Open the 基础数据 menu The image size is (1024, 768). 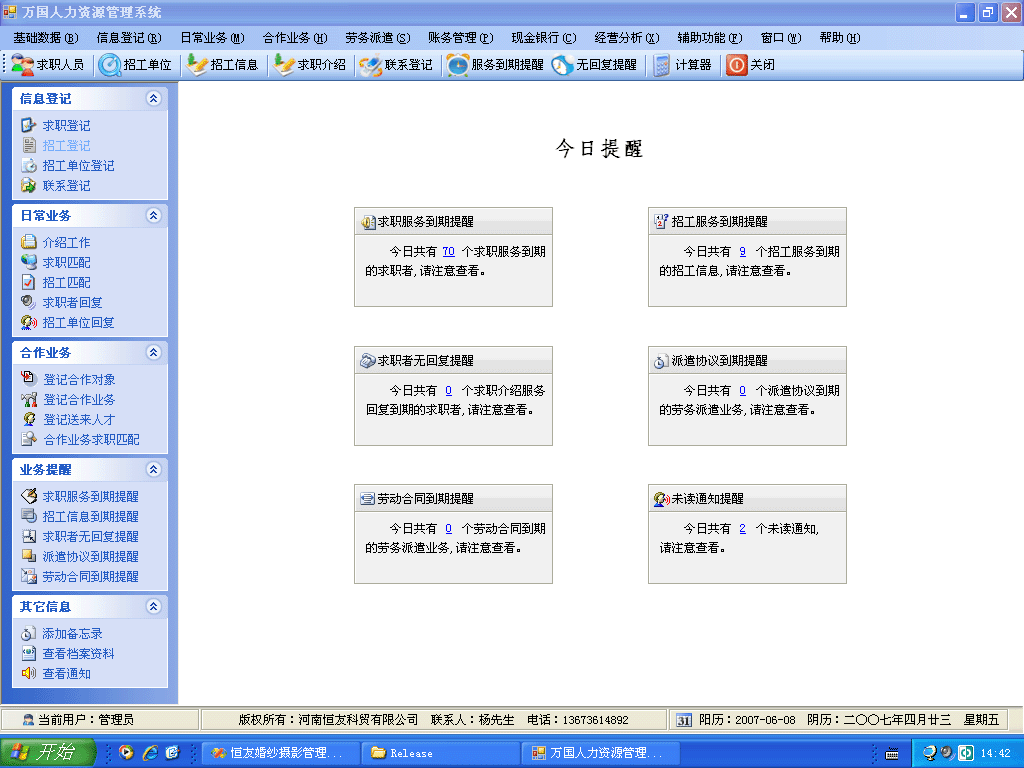point(45,38)
